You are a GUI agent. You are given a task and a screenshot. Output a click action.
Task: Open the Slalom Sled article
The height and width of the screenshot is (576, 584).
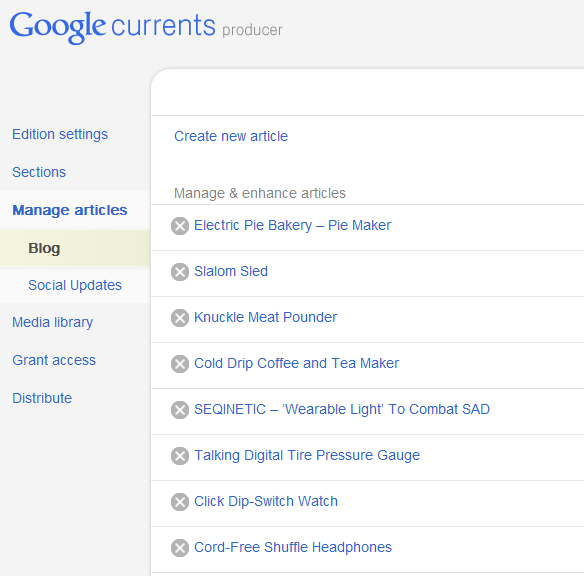tap(231, 271)
